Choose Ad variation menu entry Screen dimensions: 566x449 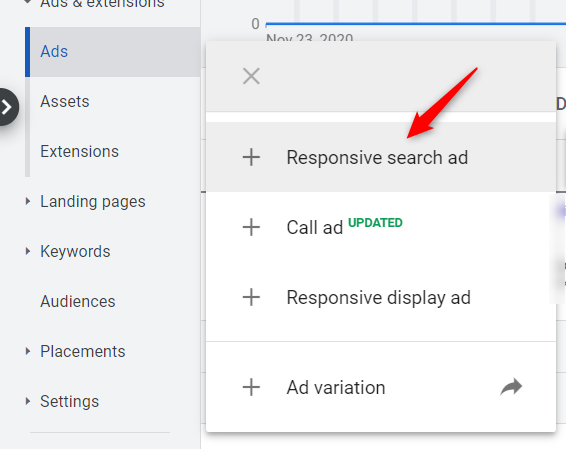(381, 387)
